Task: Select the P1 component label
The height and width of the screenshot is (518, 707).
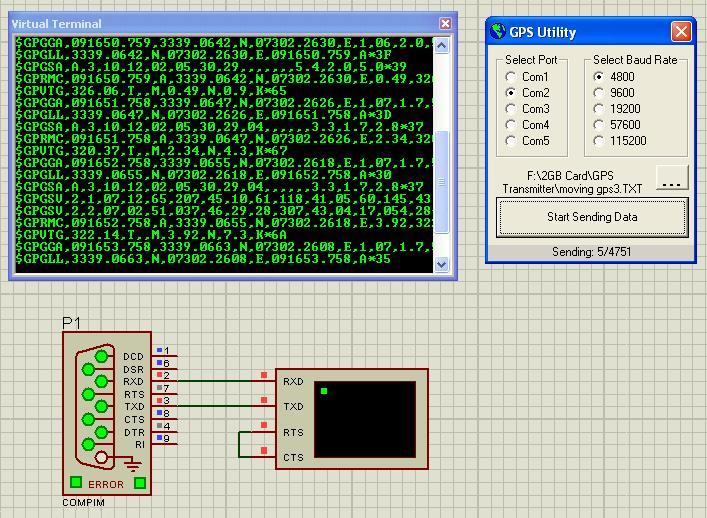Action: tap(71, 323)
